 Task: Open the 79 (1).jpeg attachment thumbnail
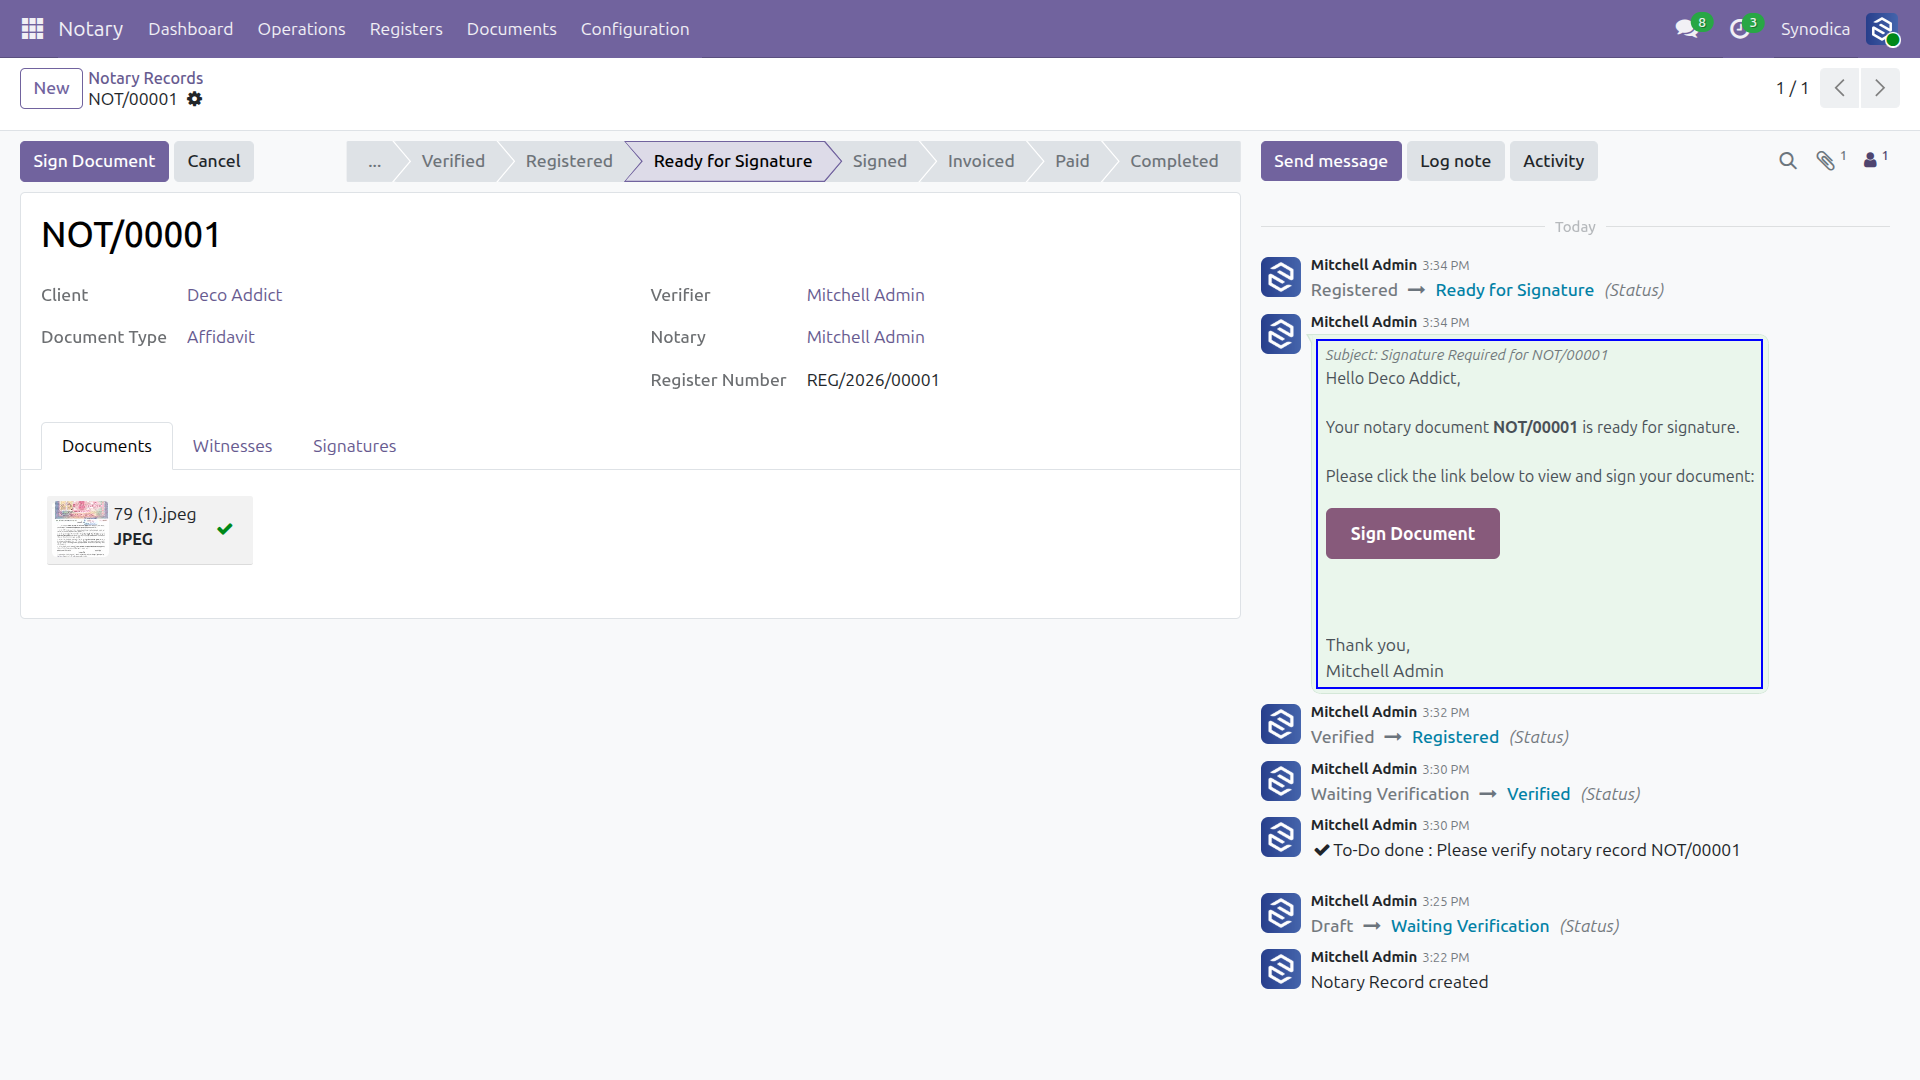click(x=81, y=530)
